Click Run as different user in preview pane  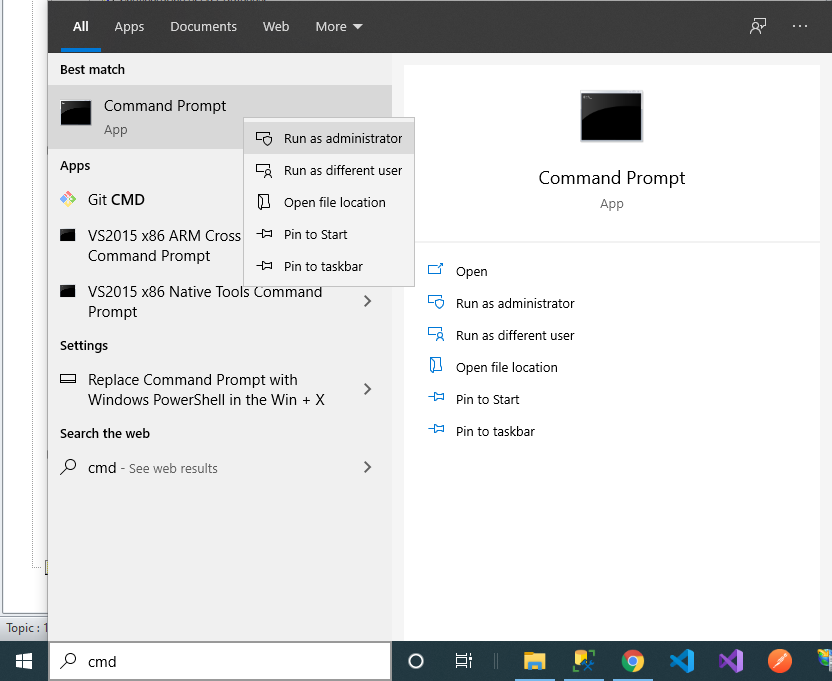(515, 335)
